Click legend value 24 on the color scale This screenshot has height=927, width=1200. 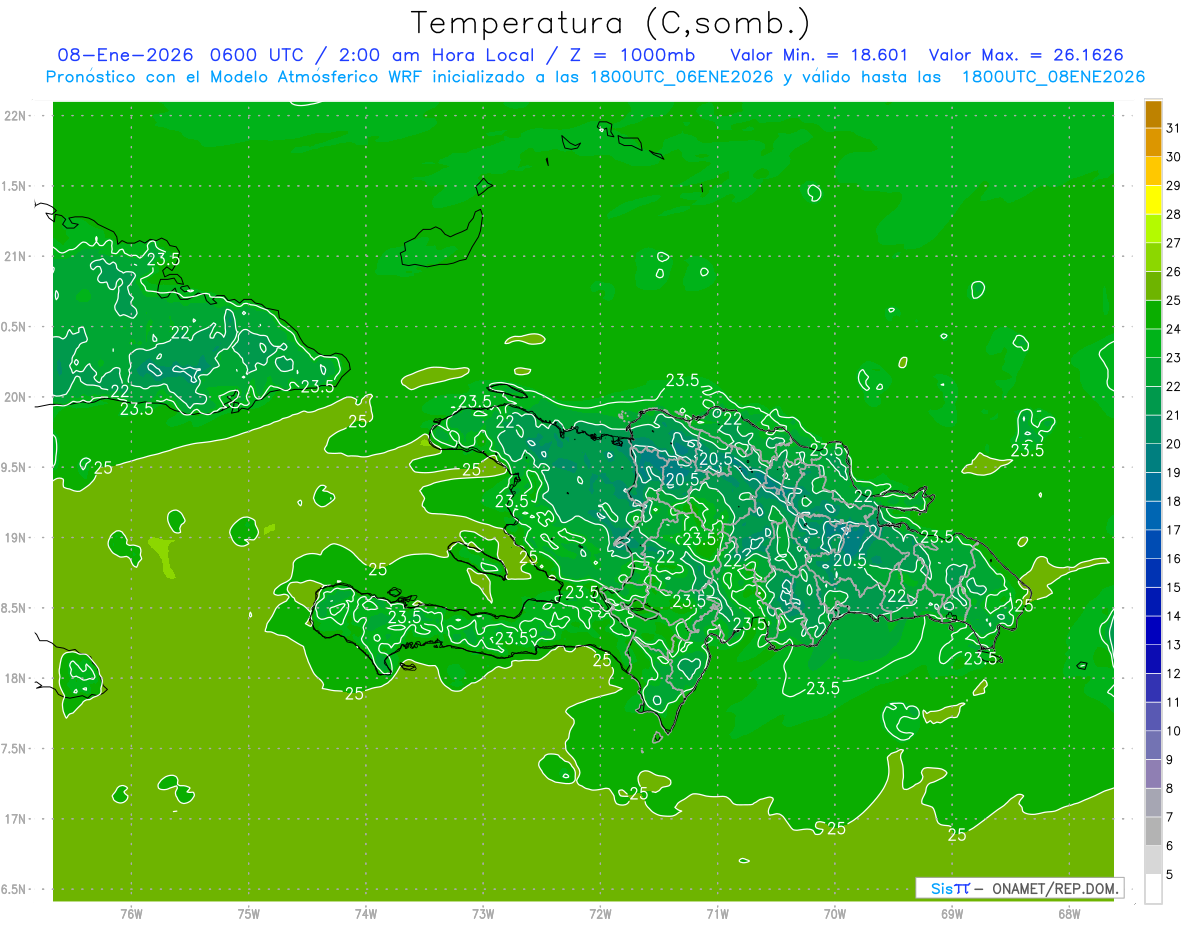[1174, 329]
